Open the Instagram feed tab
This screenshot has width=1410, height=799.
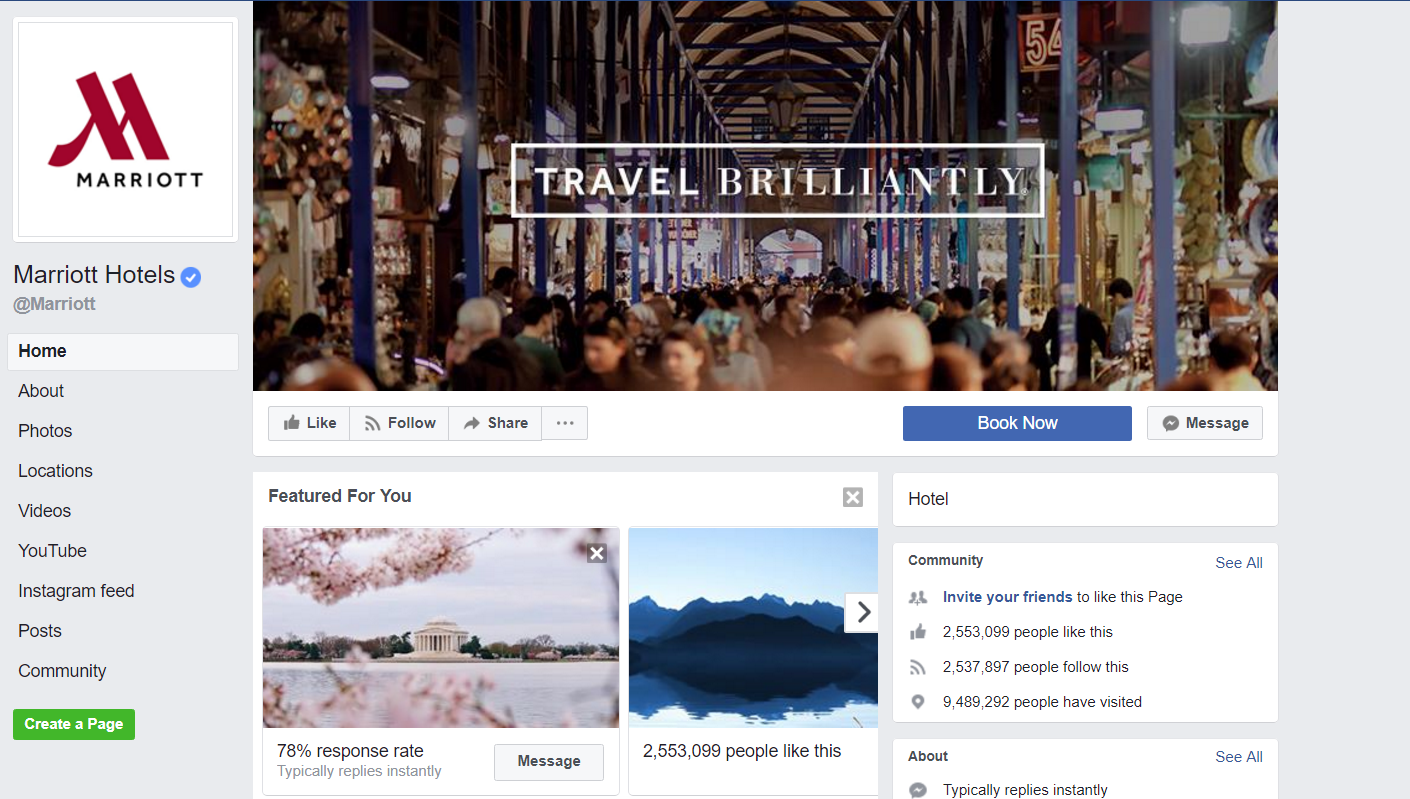click(76, 591)
